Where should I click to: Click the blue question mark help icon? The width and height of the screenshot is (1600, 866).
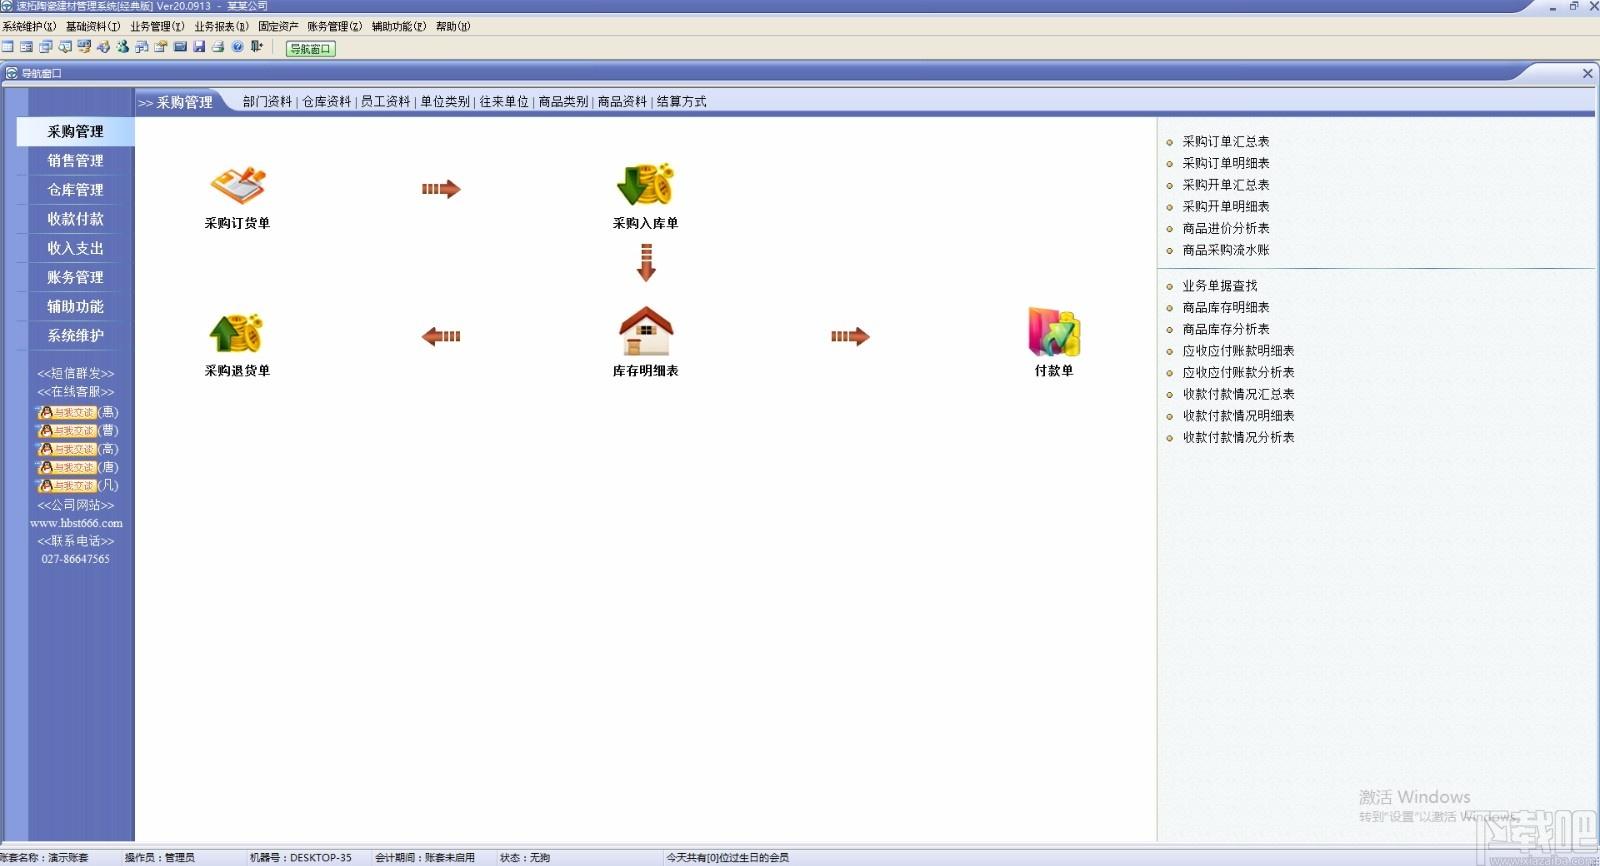tap(237, 46)
